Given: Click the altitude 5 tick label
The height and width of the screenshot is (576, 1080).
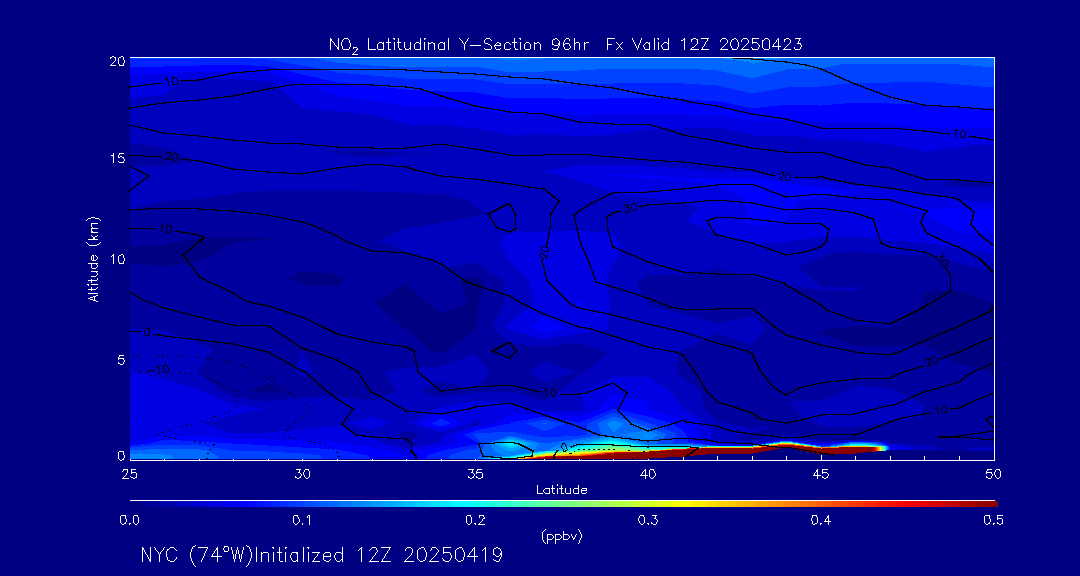Looking at the screenshot, I should click(x=118, y=359).
